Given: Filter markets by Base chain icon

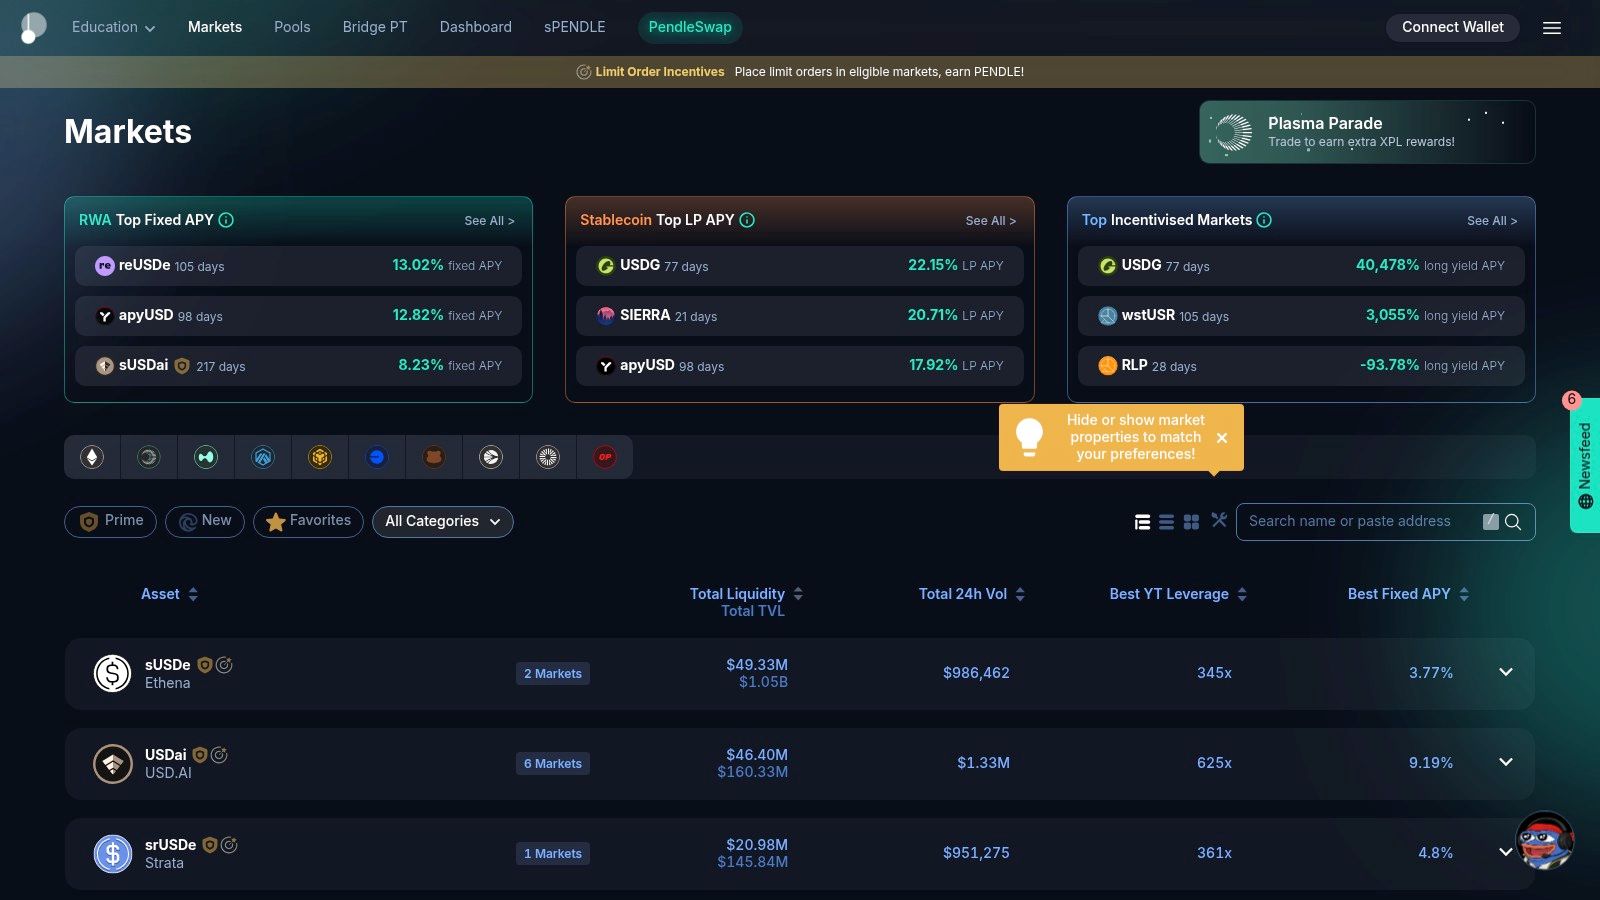Looking at the screenshot, I should tap(377, 457).
